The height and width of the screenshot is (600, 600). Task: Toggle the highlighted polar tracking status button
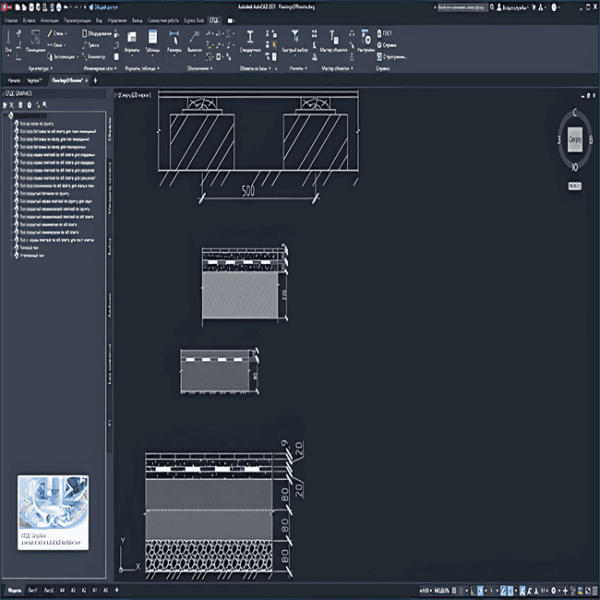pyautogui.click(x=480, y=591)
